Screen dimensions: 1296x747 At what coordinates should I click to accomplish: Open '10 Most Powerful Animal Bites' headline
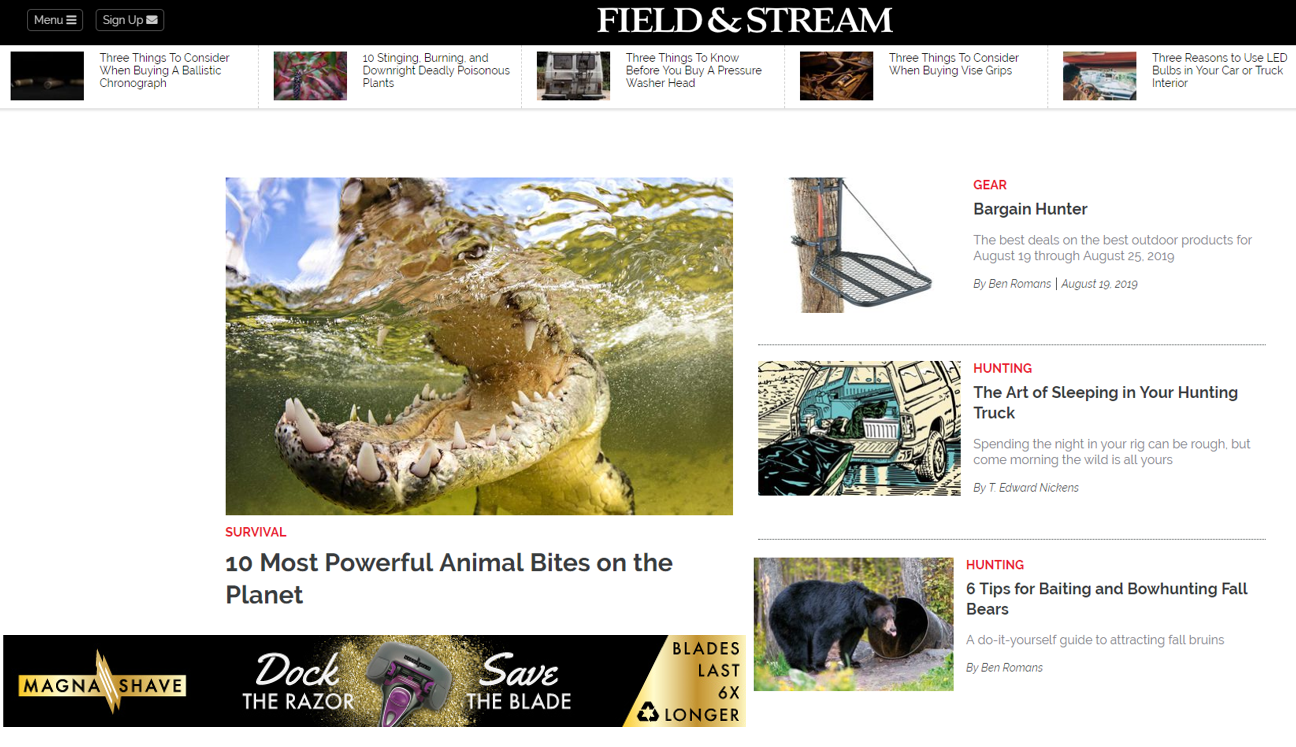pos(449,578)
